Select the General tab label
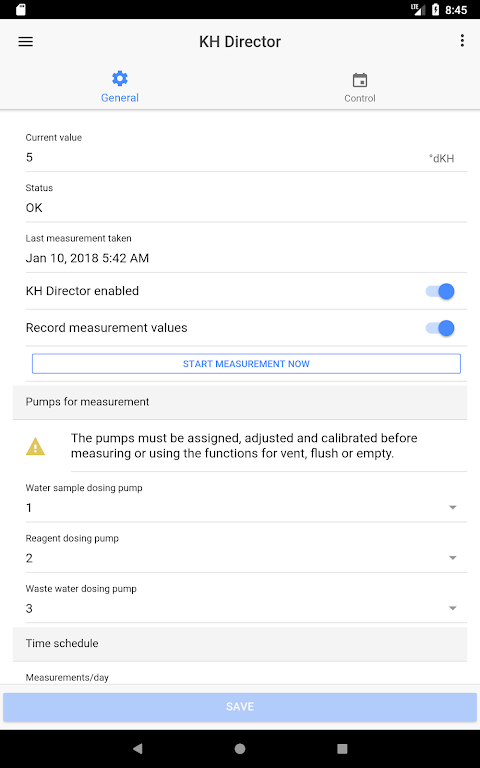The height and width of the screenshot is (768, 480). click(120, 98)
